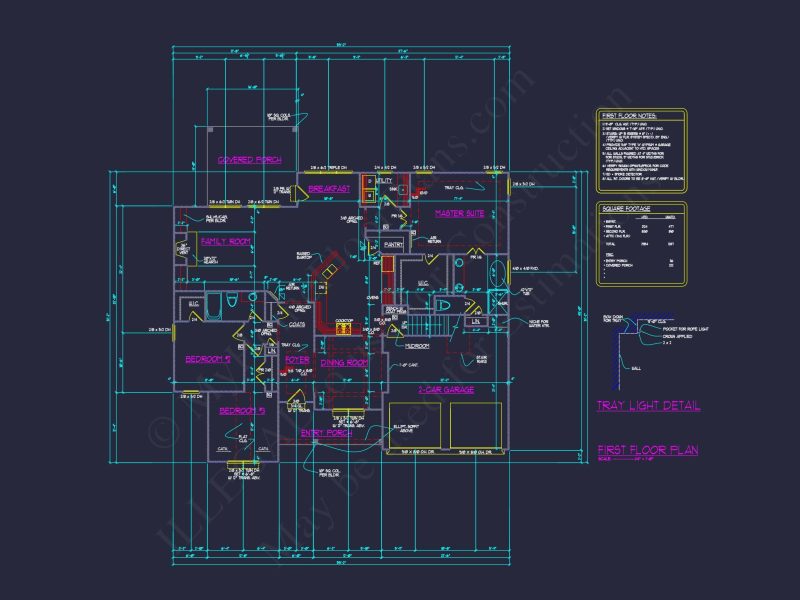Click the COVERED PORCH room label
The height and width of the screenshot is (600, 800).
249,160
